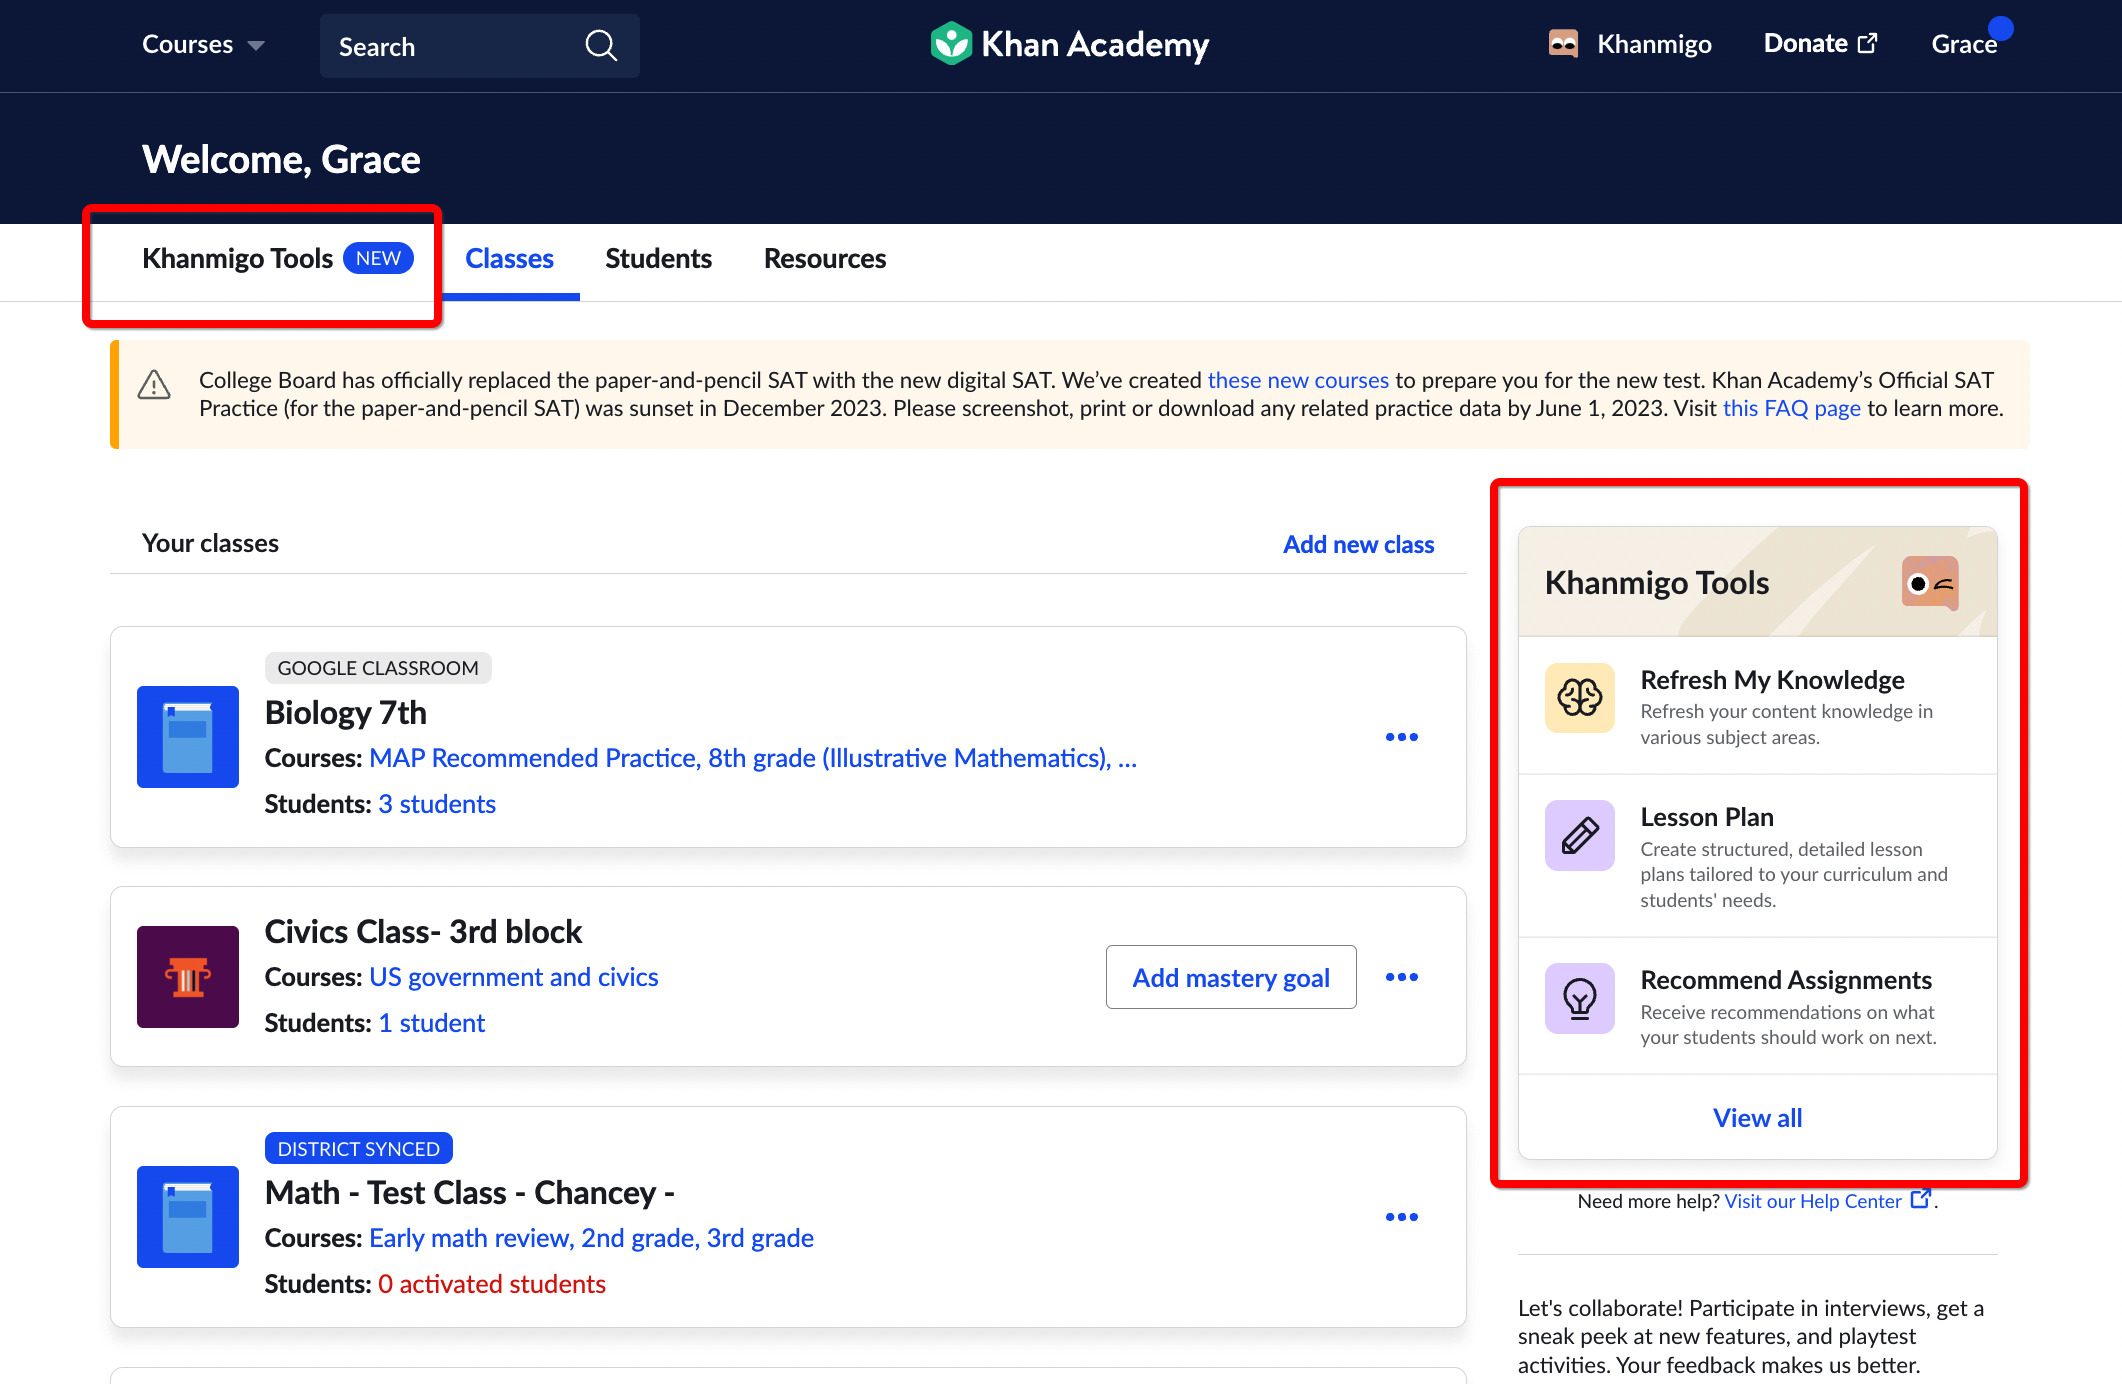Viewport: 2122px width, 1384px height.
Task: Click the search magnifying glass icon
Action: pyautogui.click(x=601, y=45)
